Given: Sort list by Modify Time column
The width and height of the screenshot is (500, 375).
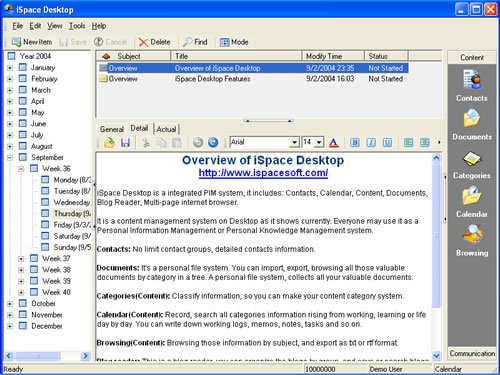Looking at the screenshot, I should pos(333,56).
